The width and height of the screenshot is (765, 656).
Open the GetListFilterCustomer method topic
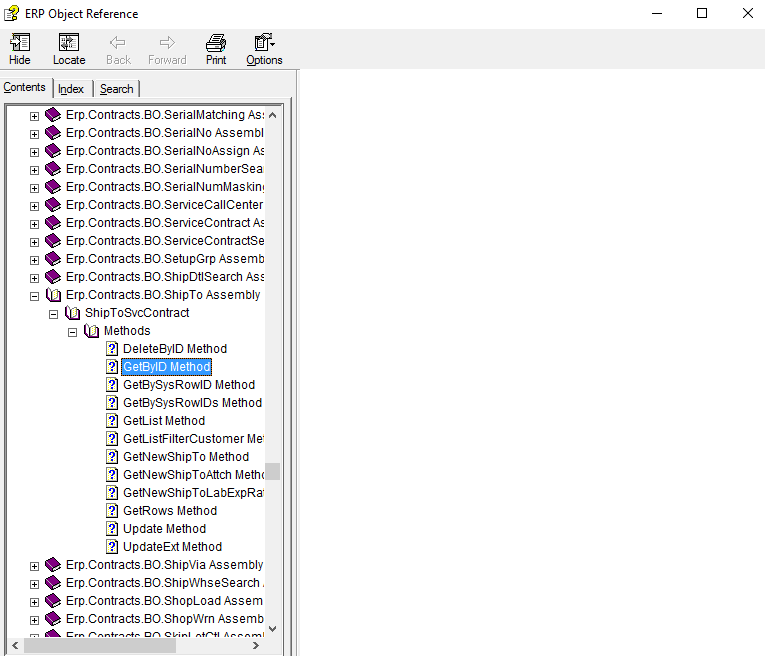coord(193,439)
